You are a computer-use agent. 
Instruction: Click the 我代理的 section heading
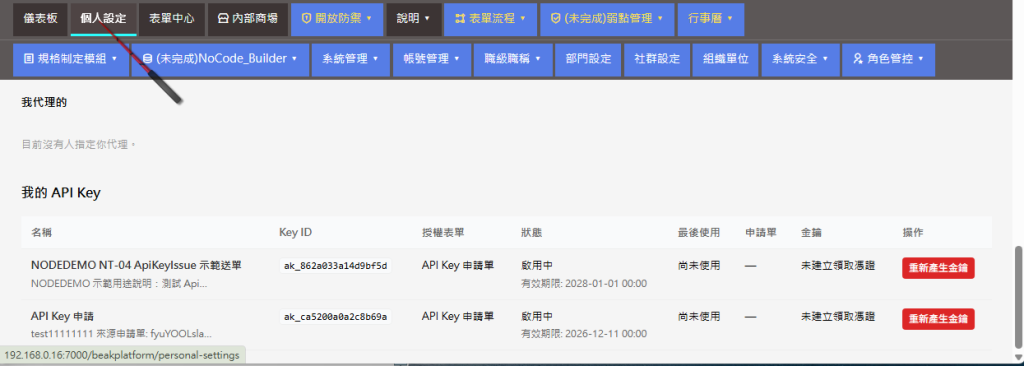coord(44,102)
